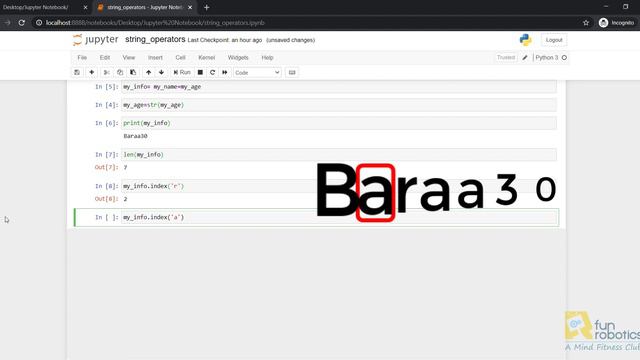Close the Desktop/Jupyter Notebook/ tab
The height and width of the screenshot is (360, 640).
point(85,7)
